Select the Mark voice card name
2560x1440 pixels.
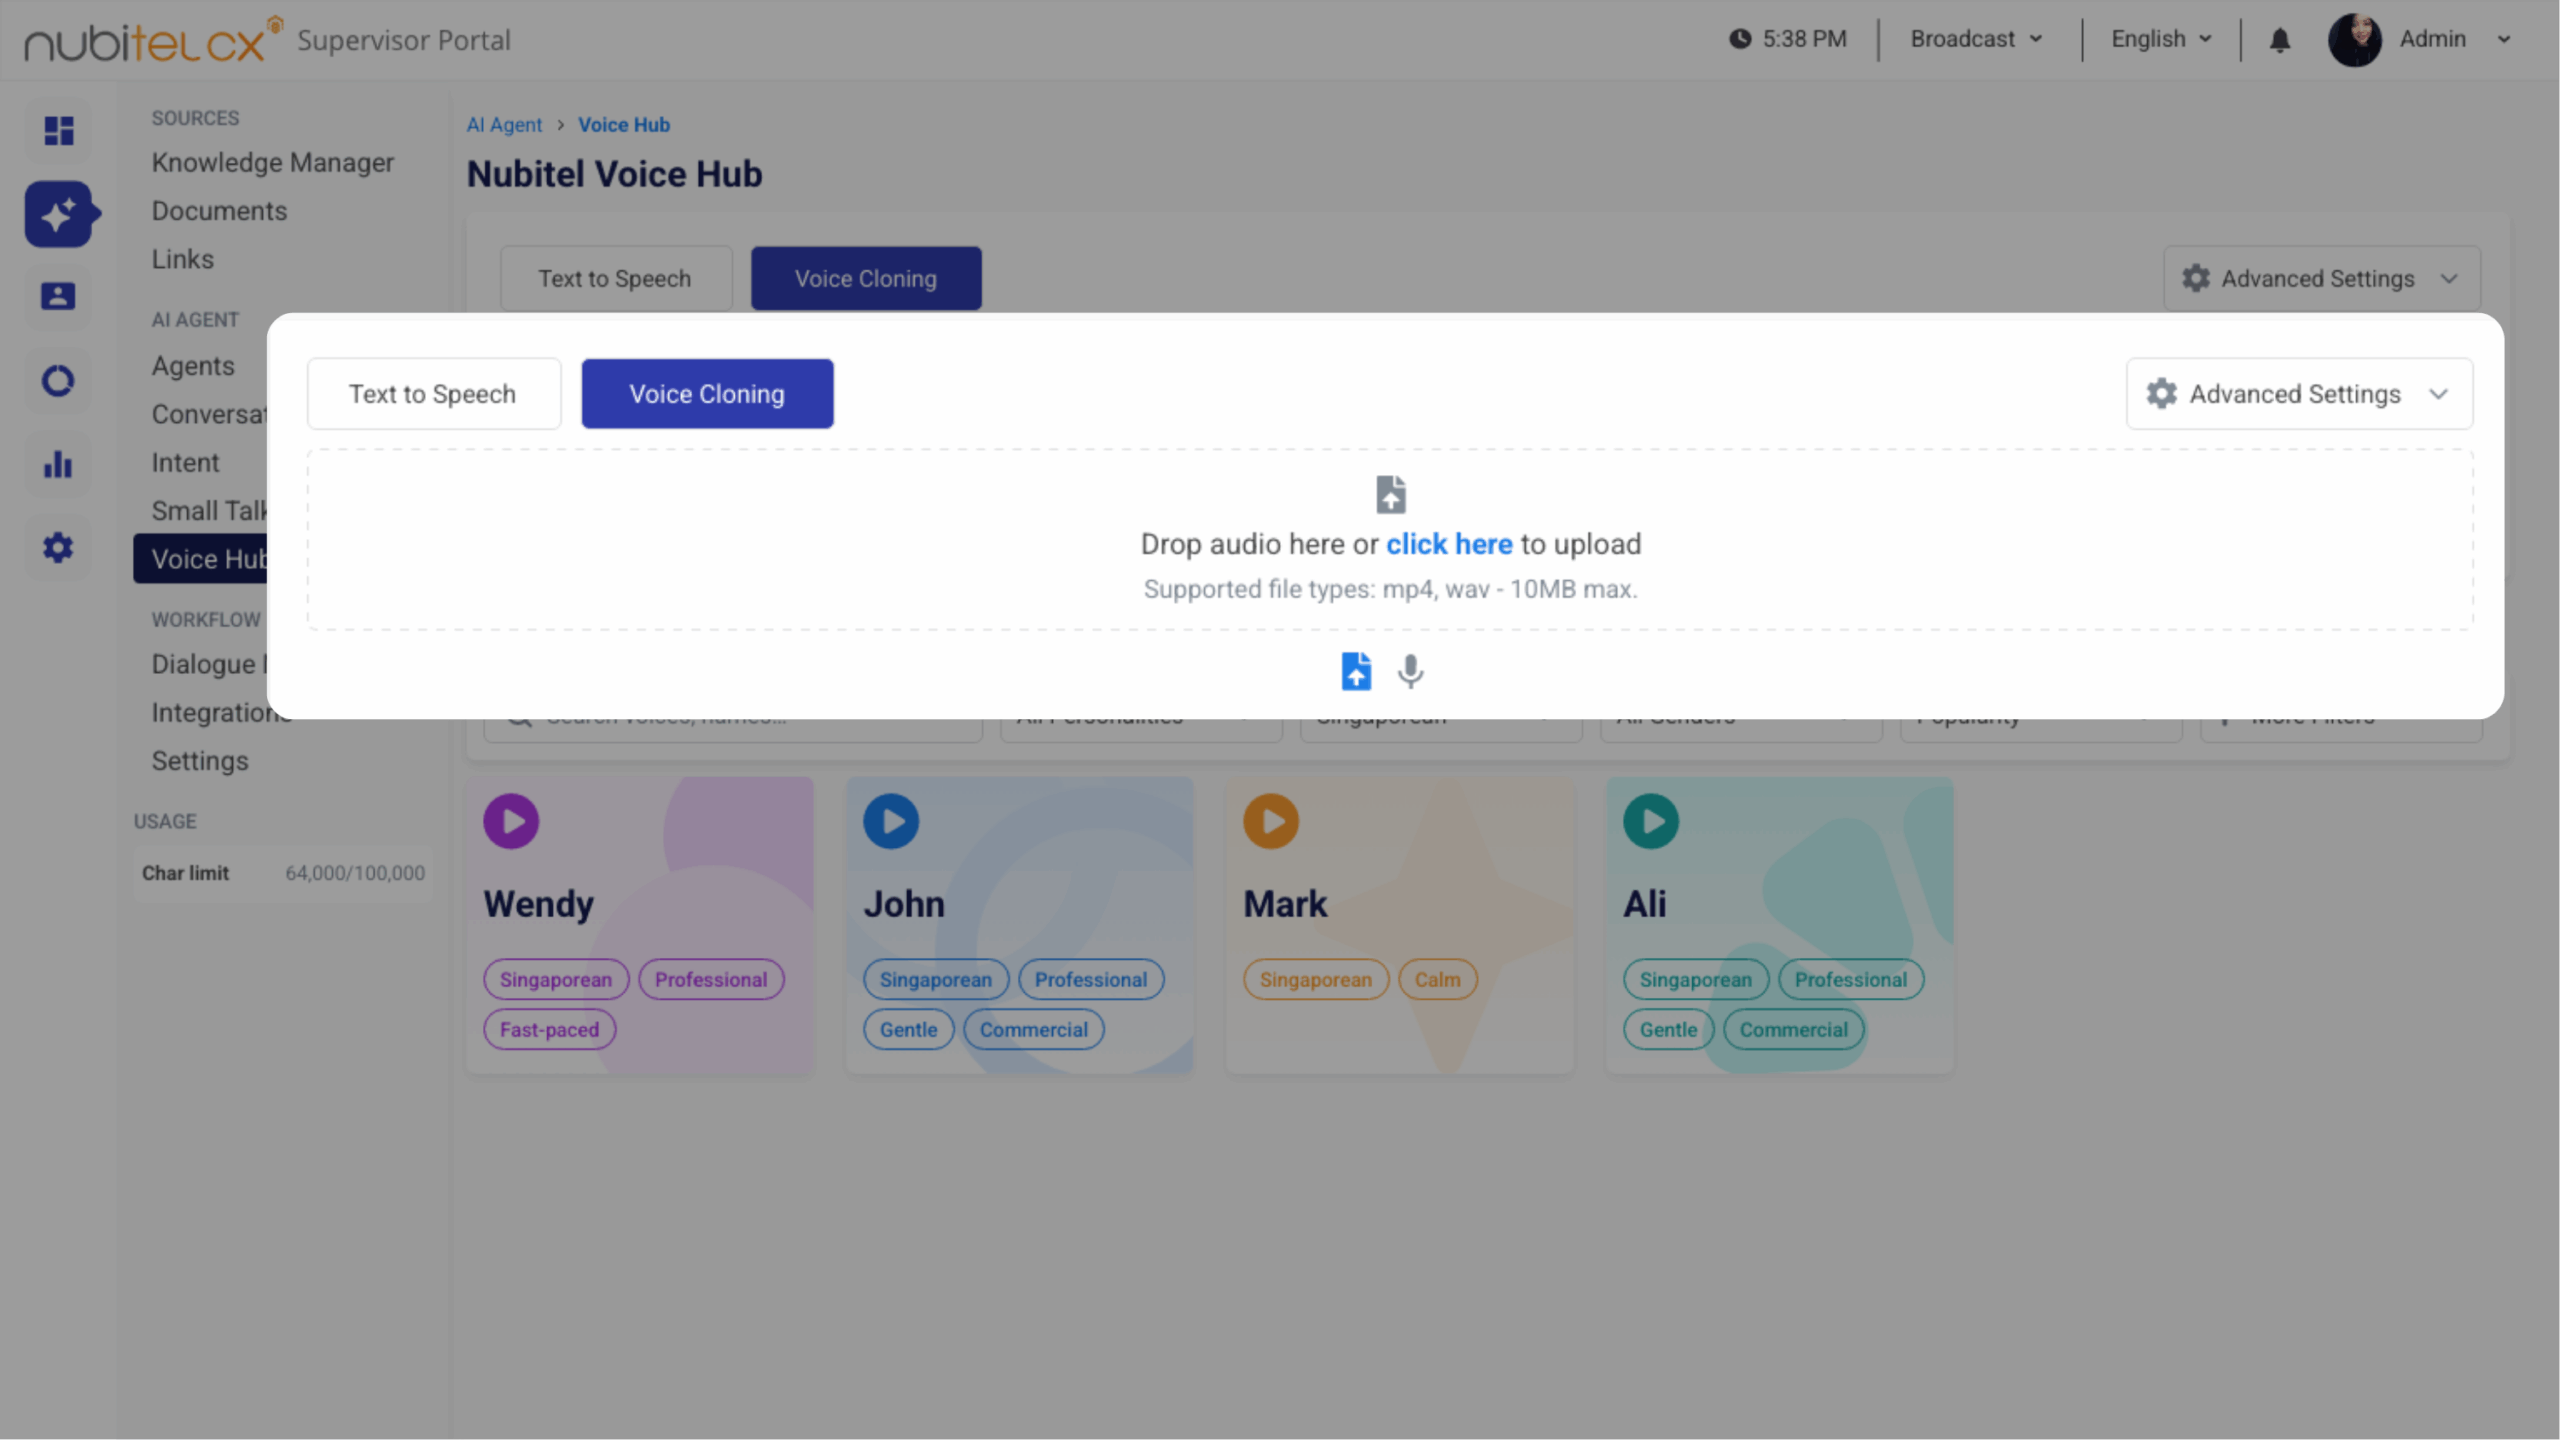tap(1285, 903)
